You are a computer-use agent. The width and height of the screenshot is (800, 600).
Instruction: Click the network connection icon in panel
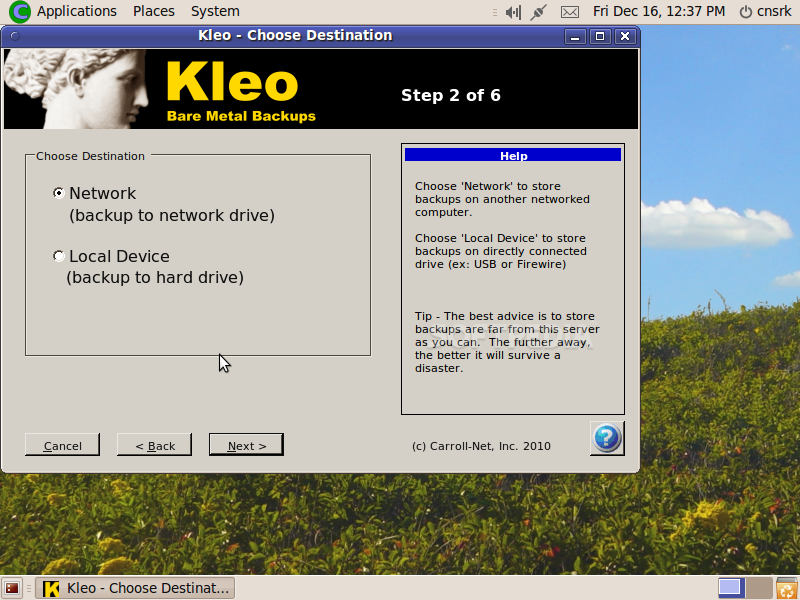point(538,12)
